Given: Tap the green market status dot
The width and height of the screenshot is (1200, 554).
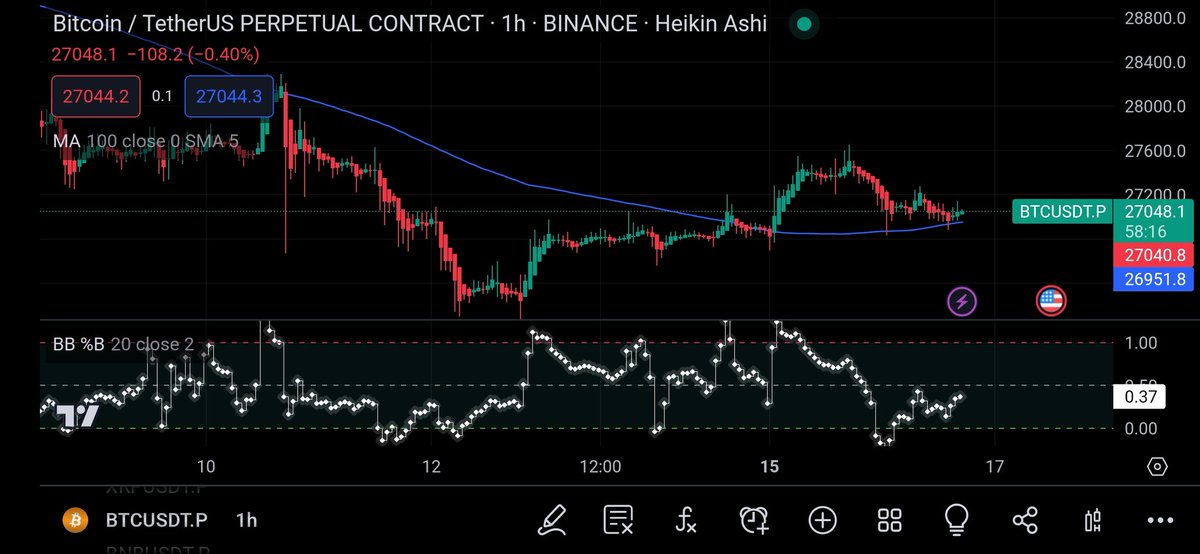Looking at the screenshot, I should [804, 23].
